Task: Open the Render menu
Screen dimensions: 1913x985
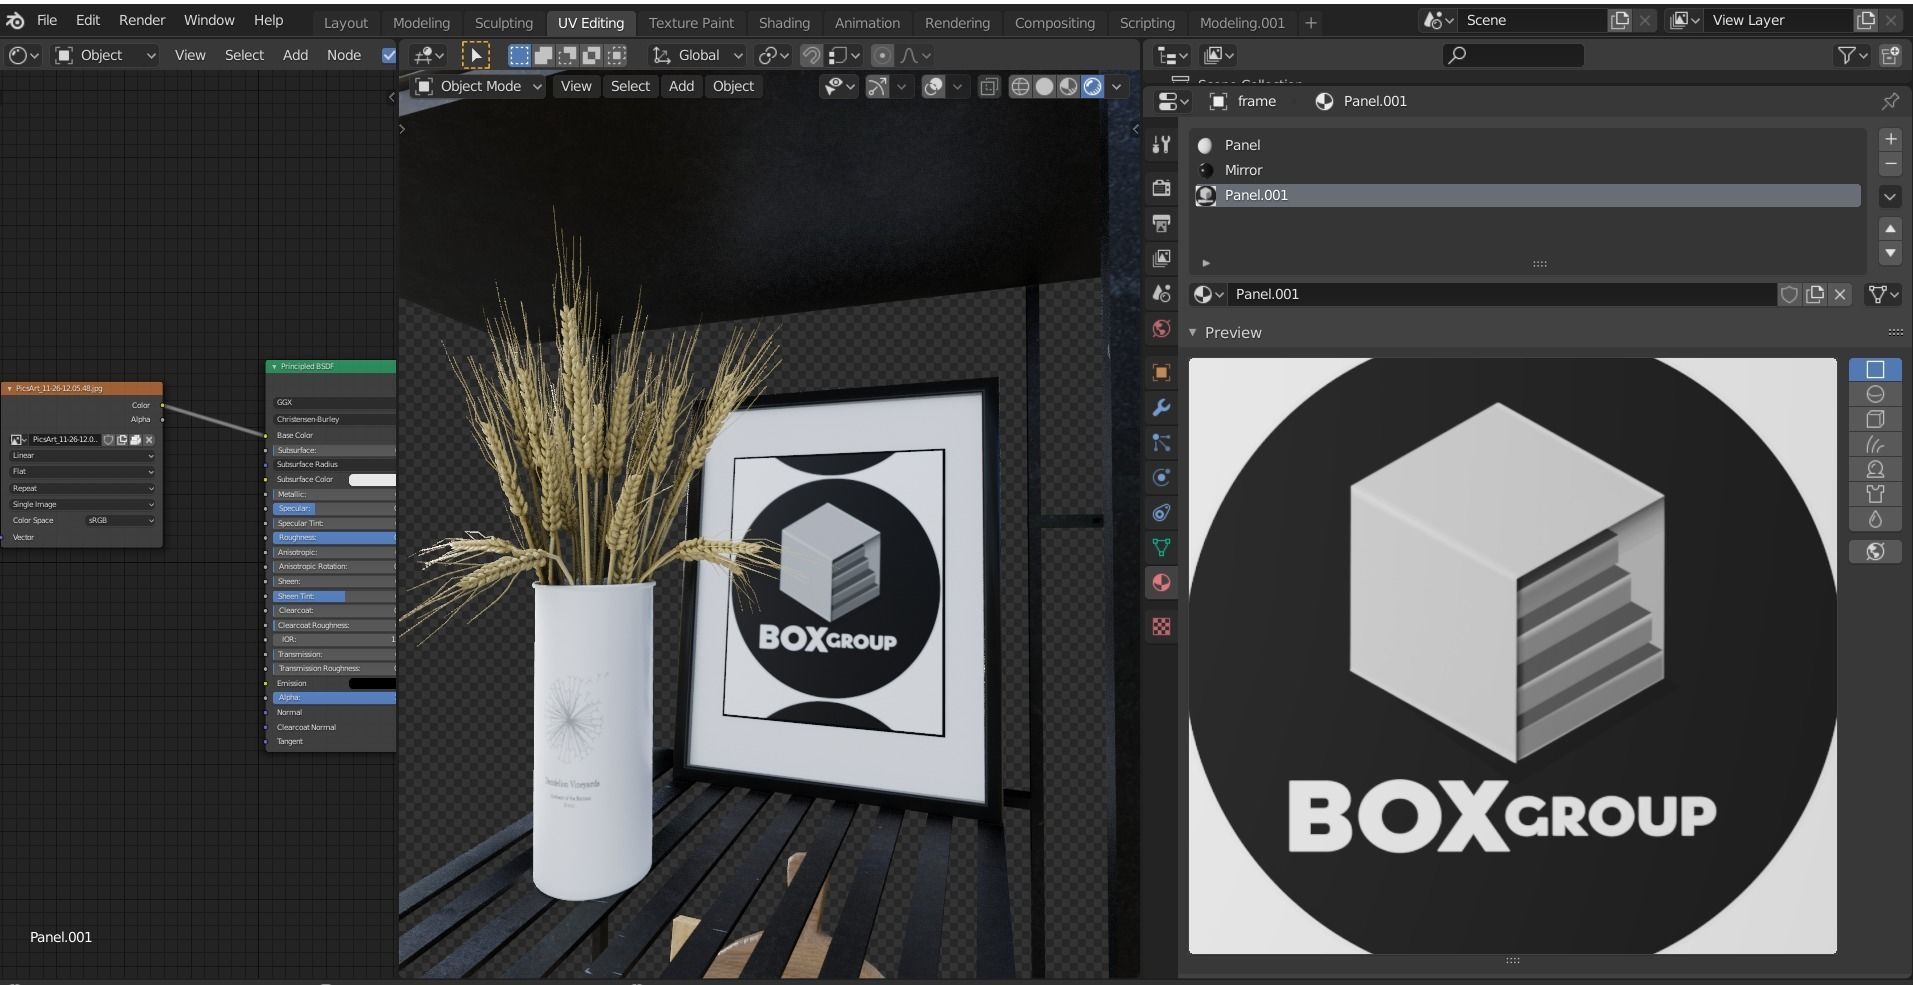Action: pyautogui.click(x=141, y=20)
